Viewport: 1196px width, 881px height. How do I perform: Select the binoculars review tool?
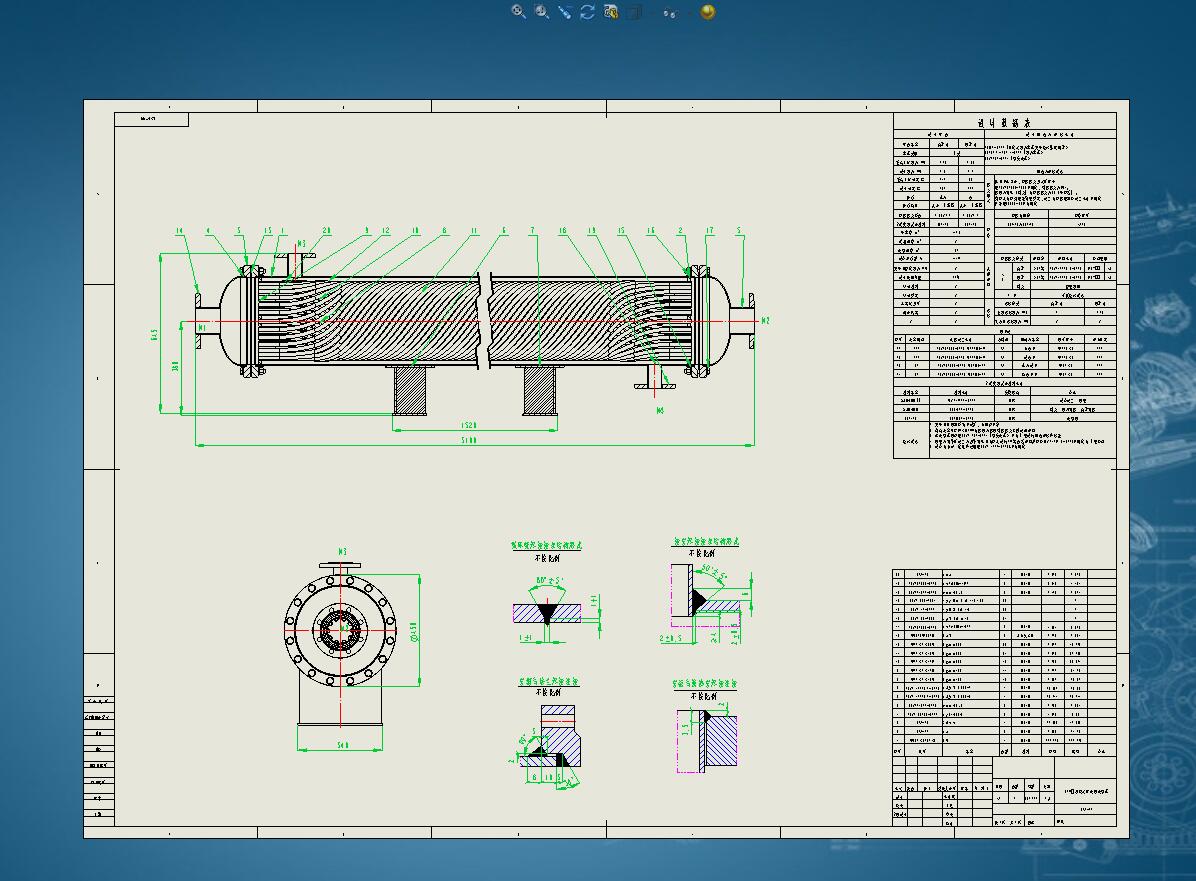click(670, 13)
